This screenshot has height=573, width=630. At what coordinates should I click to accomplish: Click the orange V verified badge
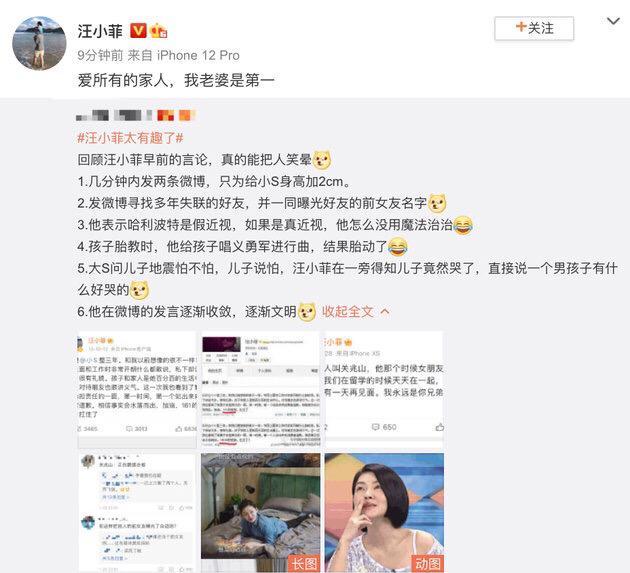click(138, 31)
